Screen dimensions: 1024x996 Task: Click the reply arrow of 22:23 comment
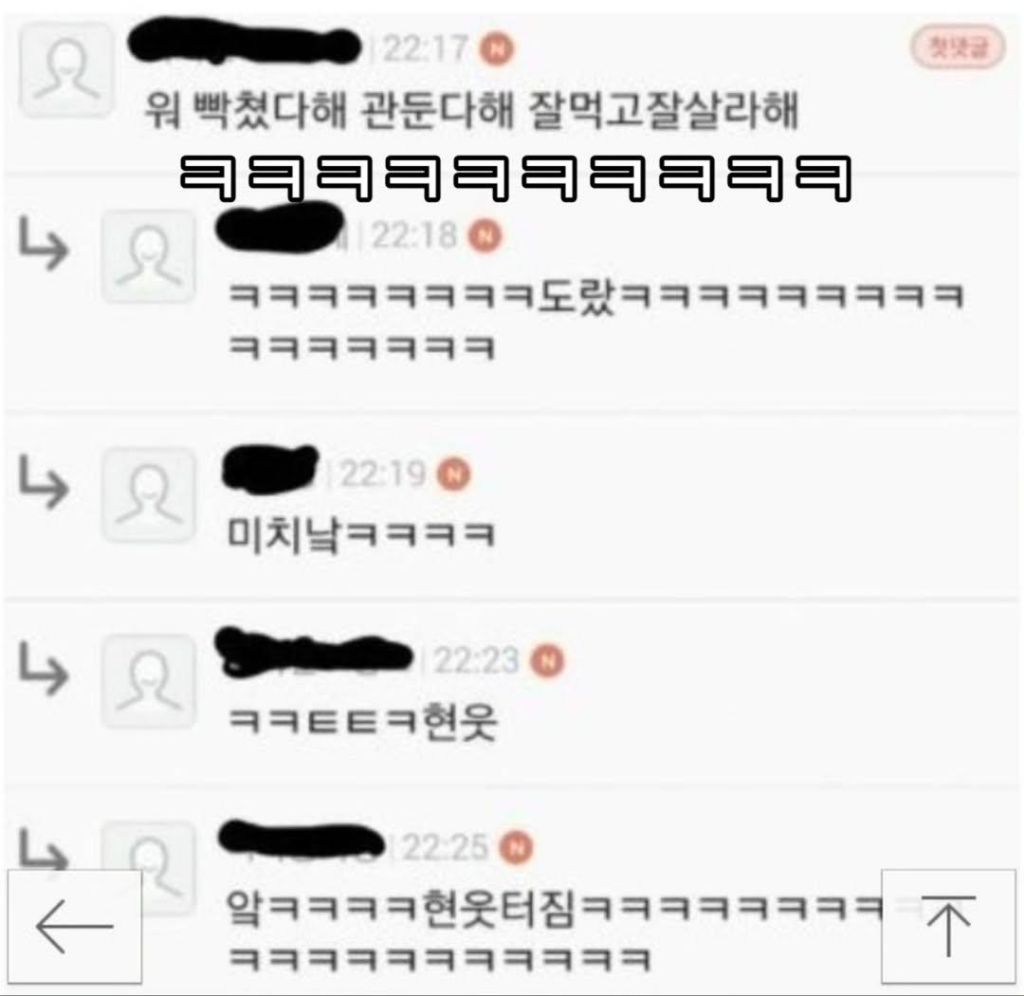pyautogui.click(x=43, y=669)
